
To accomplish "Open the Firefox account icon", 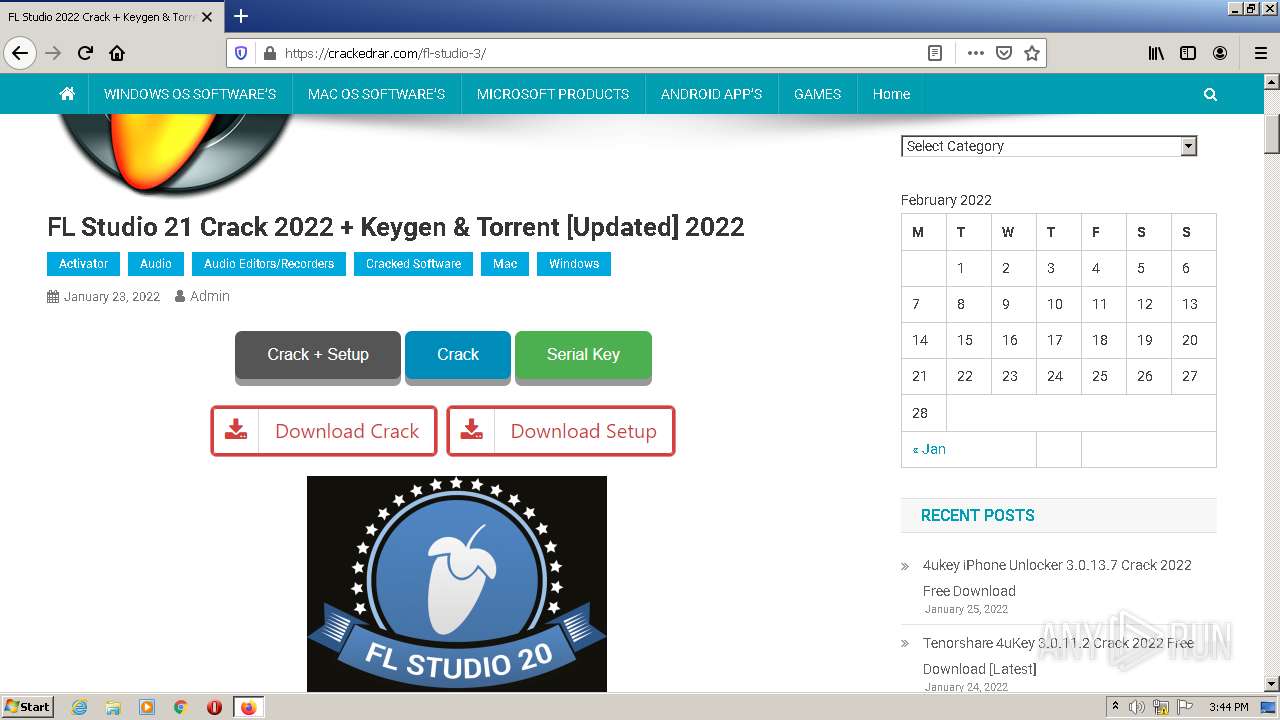I will 1220,53.
